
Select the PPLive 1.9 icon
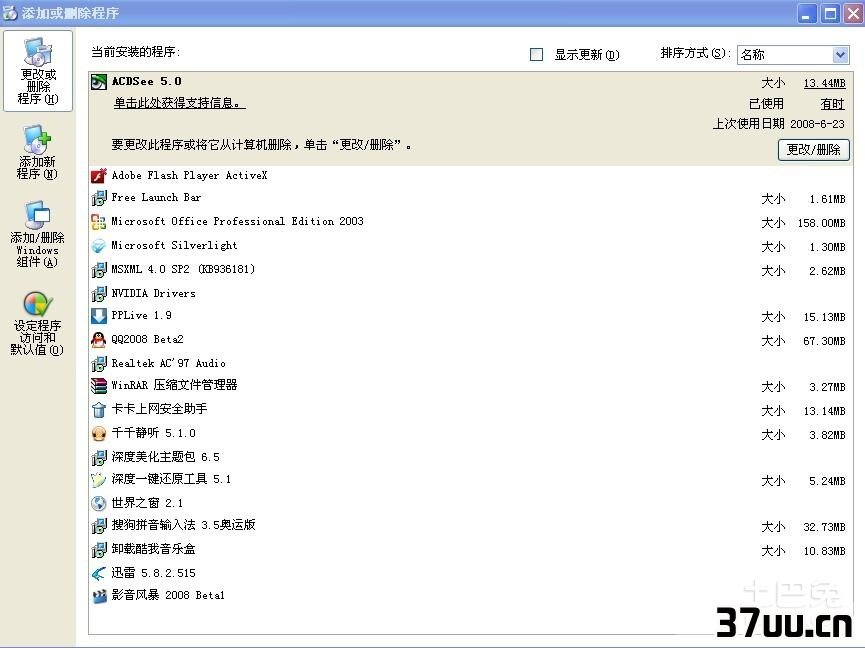[x=99, y=316]
